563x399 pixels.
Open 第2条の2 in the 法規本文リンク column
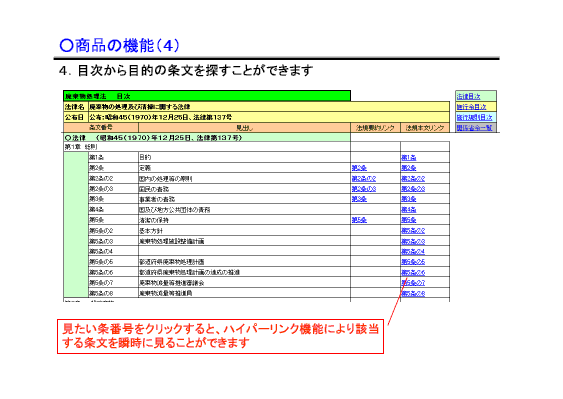tap(413, 178)
